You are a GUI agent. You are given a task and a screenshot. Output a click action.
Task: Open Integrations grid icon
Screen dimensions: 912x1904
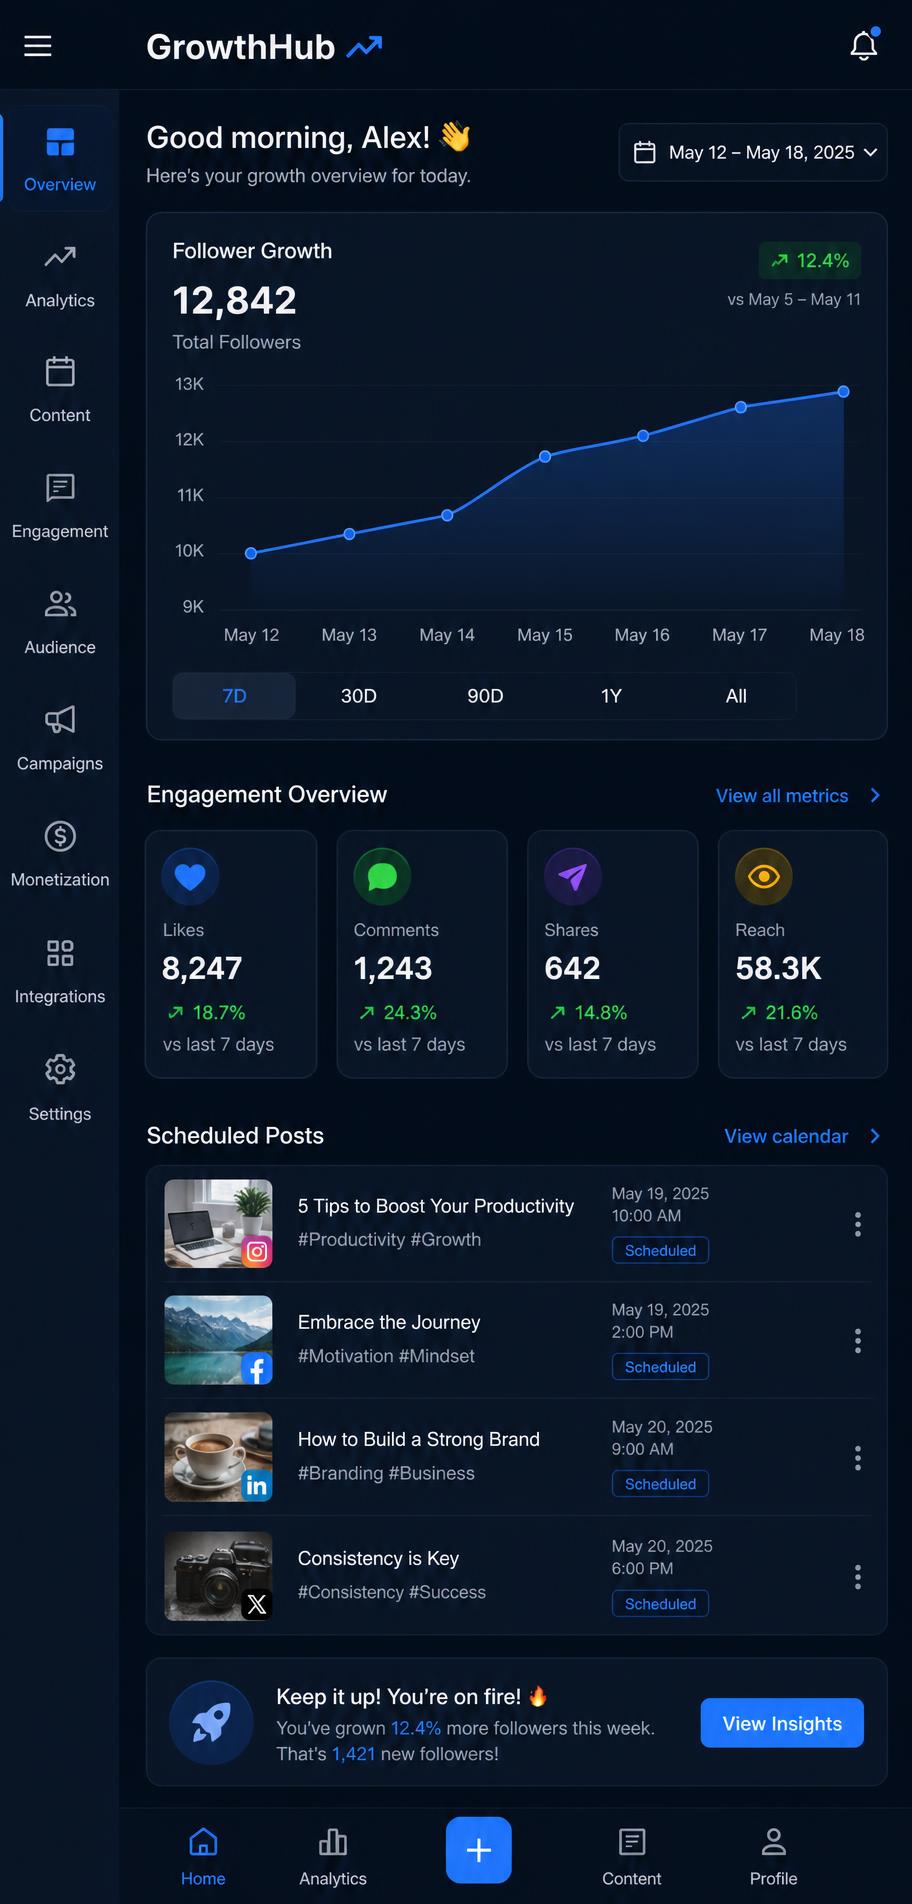click(x=60, y=953)
